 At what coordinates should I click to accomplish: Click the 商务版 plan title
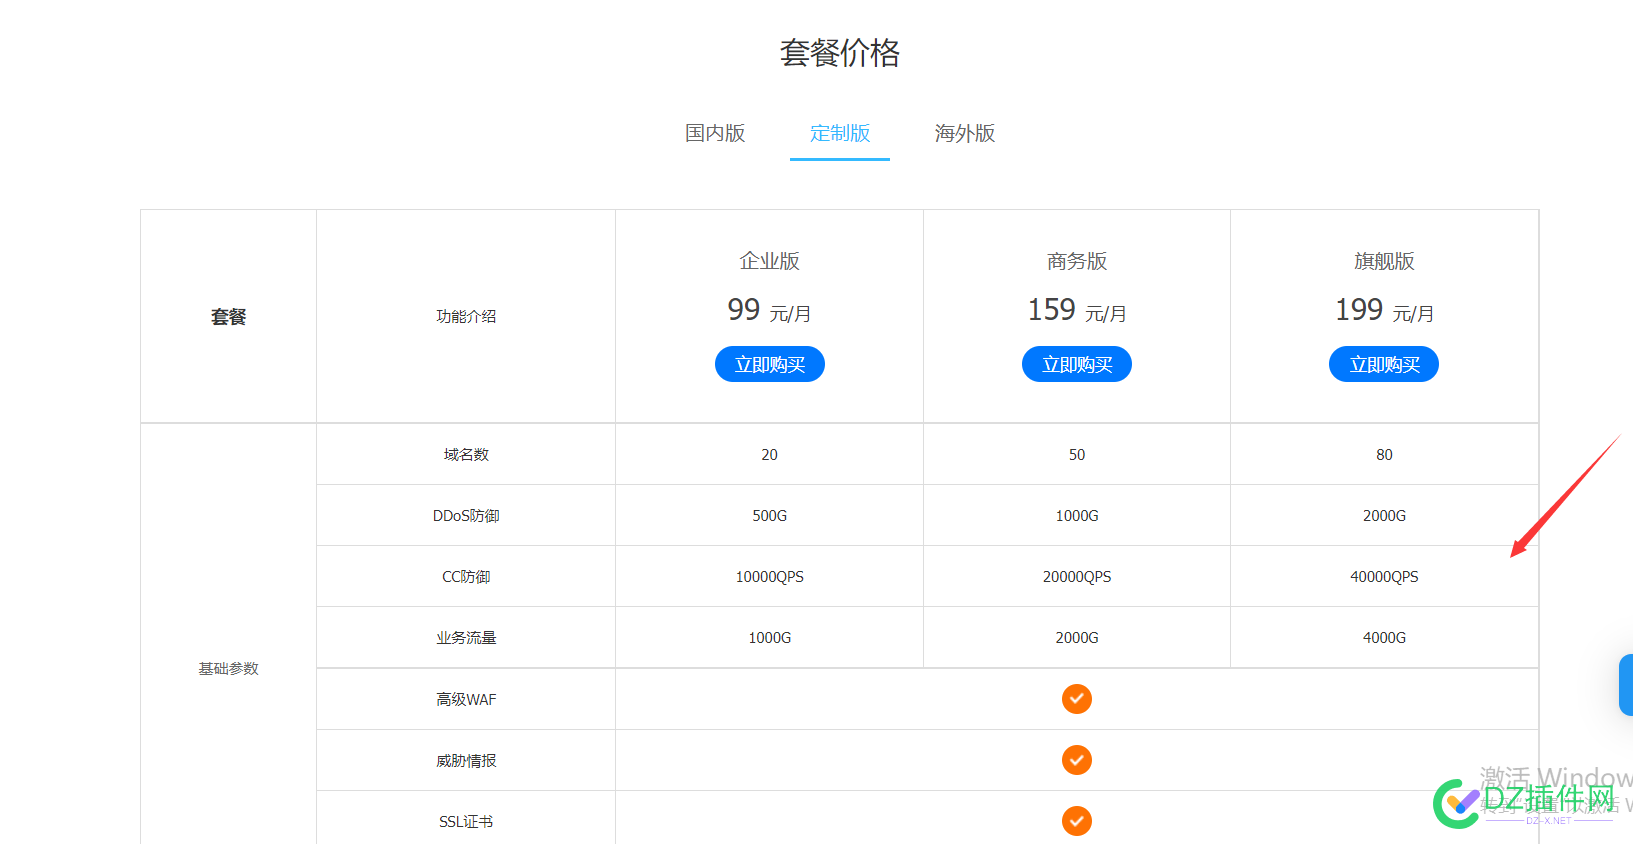[x=1077, y=261]
